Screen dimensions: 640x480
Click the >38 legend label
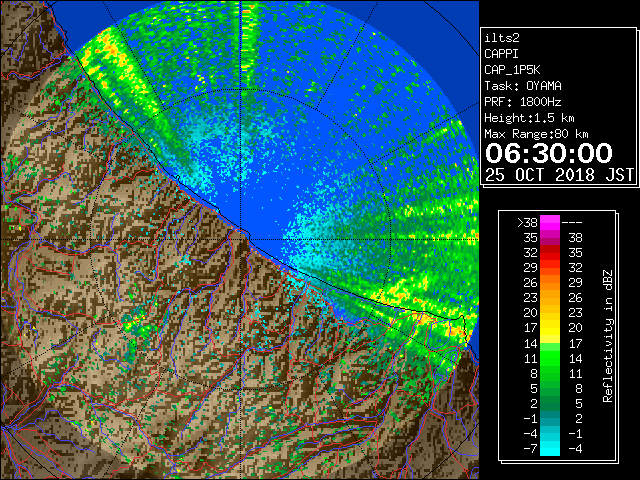click(527, 222)
